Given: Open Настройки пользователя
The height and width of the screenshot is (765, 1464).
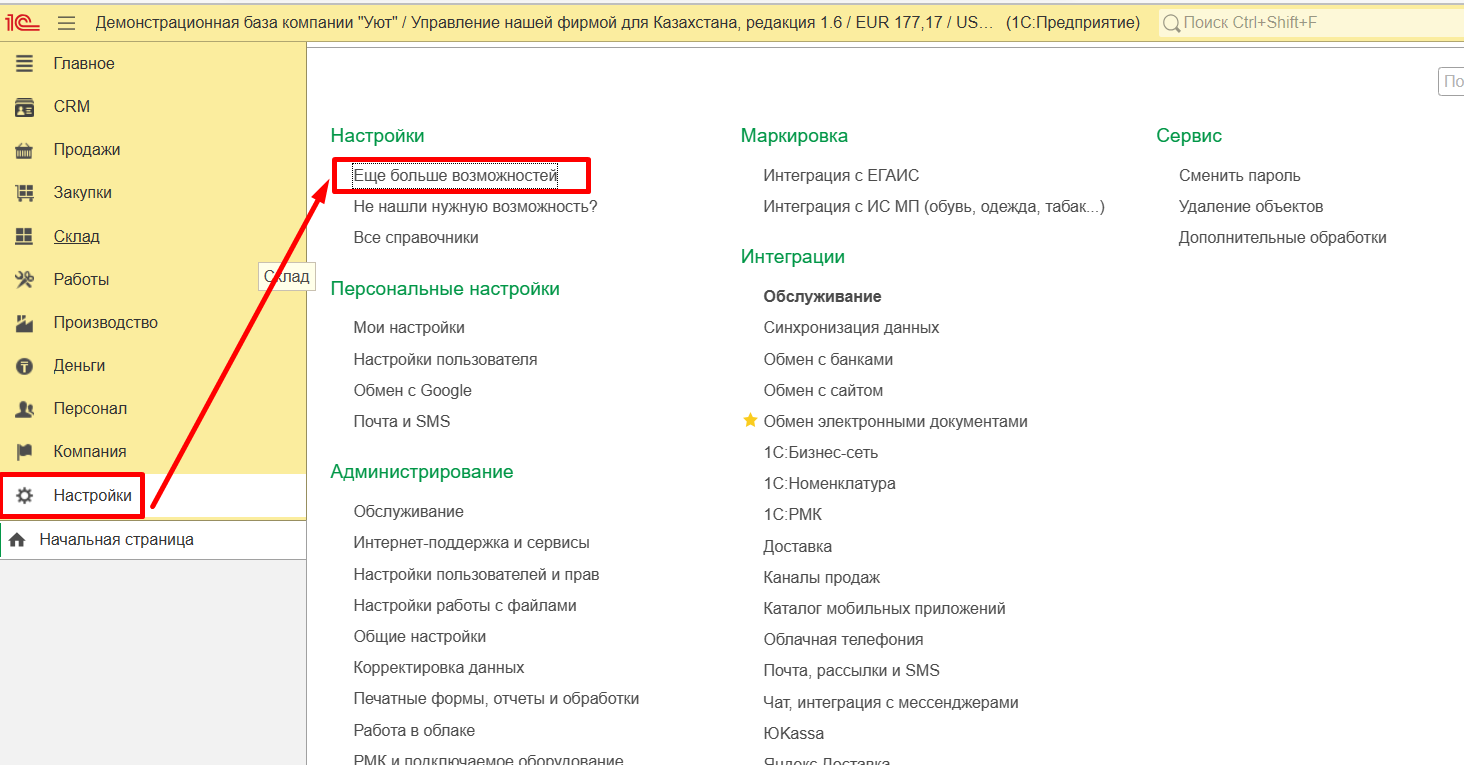Looking at the screenshot, I should pyautogui.click(x=445, y=359).
